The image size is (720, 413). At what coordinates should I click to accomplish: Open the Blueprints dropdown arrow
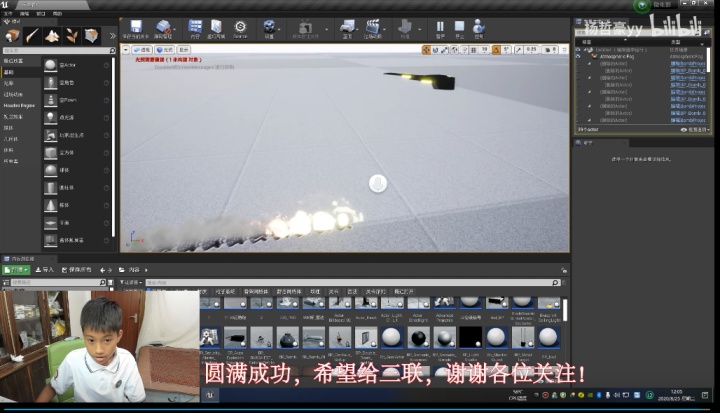[x=358, y=29]
